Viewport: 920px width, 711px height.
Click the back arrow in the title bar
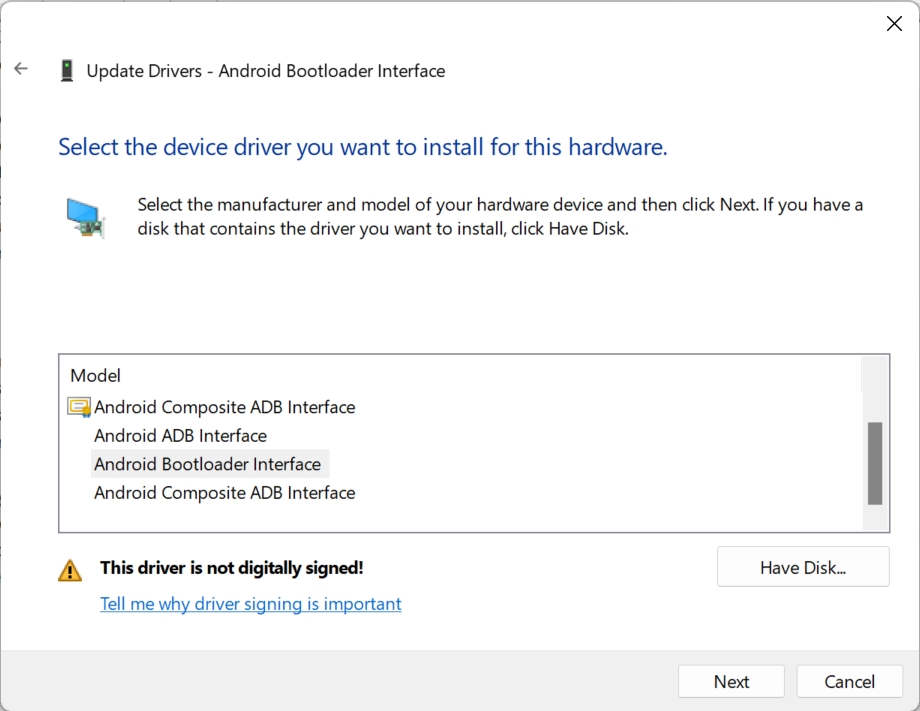click(x=21, y=70)
